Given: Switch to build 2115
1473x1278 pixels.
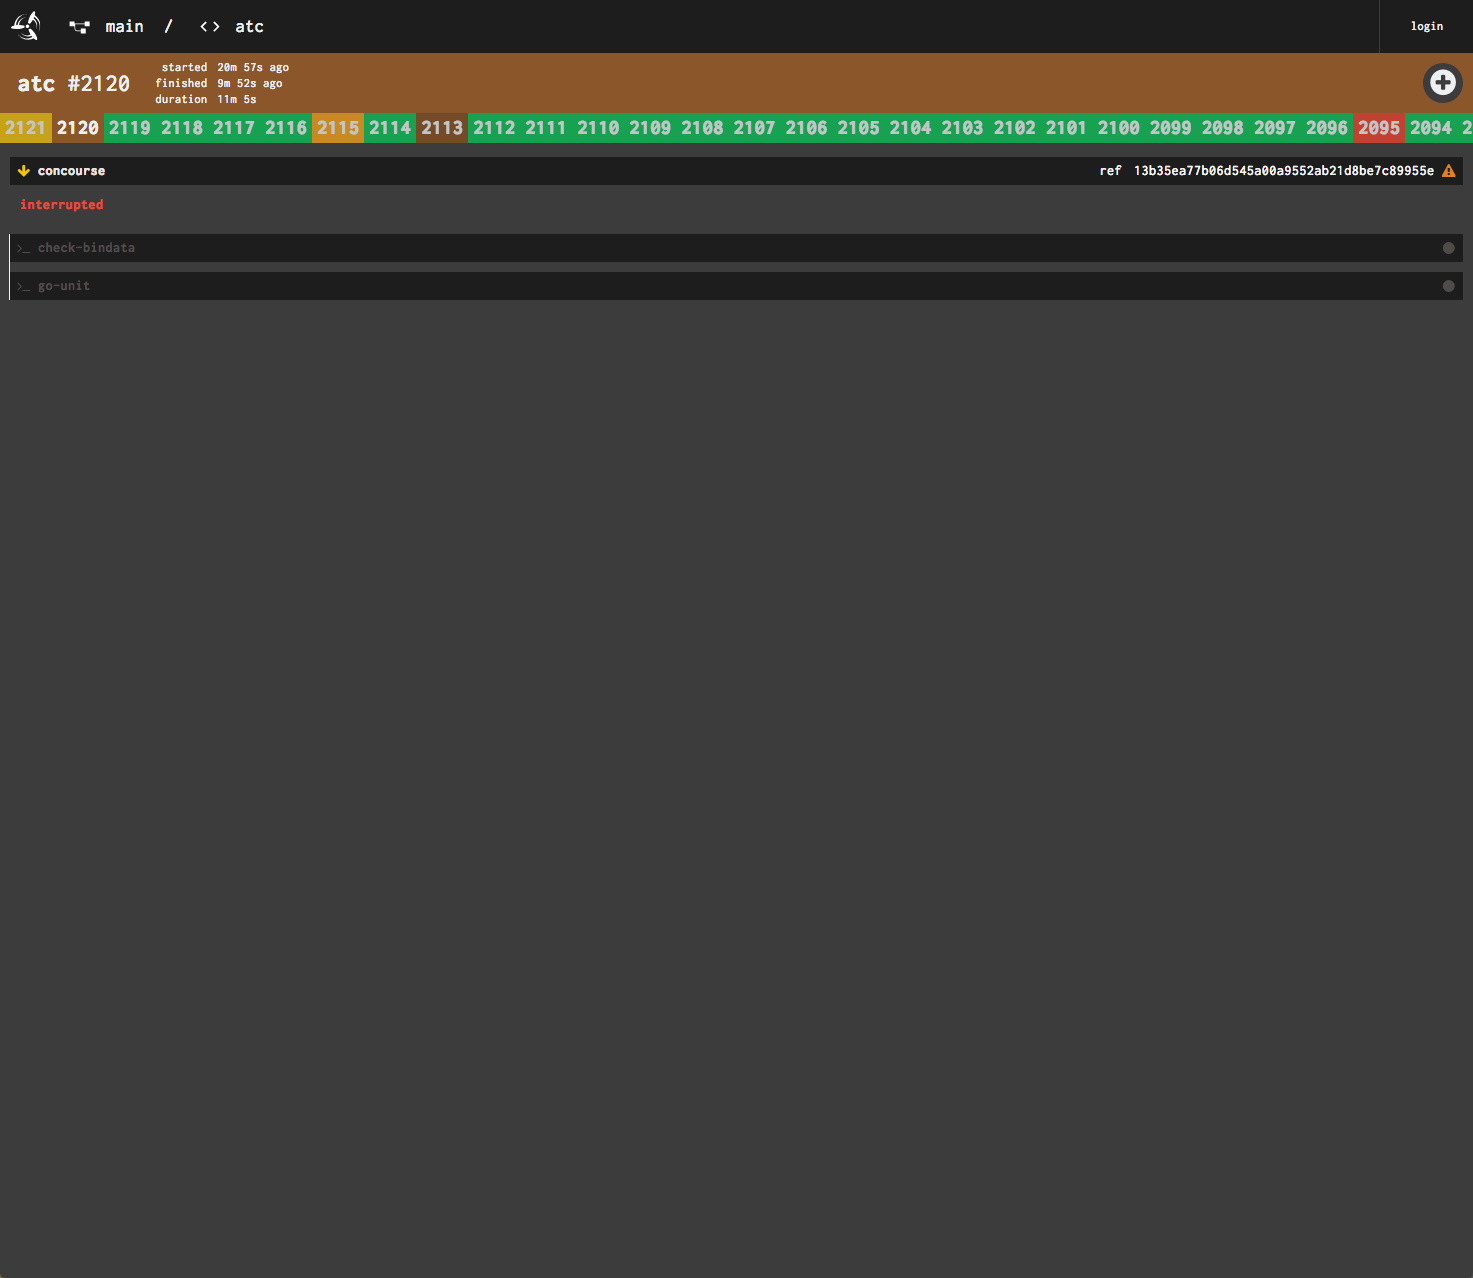Looking at the screenshot, I should click(337, 128).
